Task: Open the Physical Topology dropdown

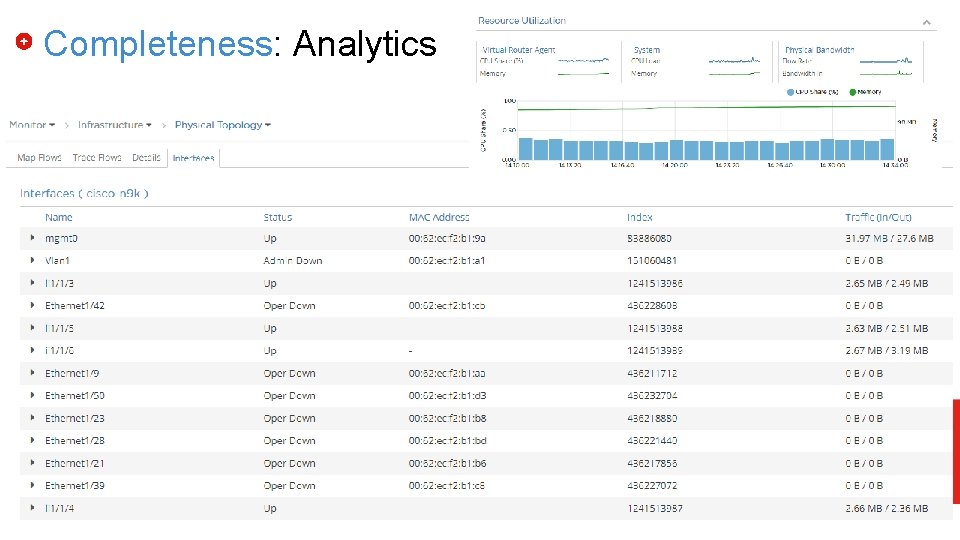Action: click(223, 125)
